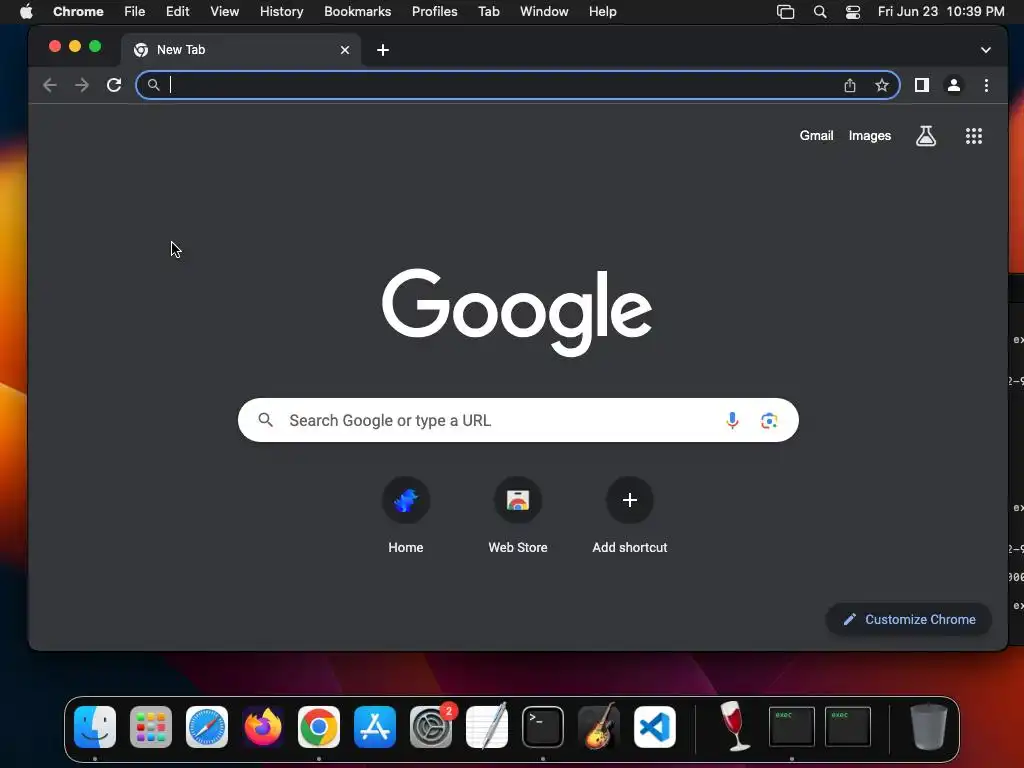The height and width of the screenshot is (768, 1024).
Task: Open the App Store from the Dock
Action: (375, 727)
